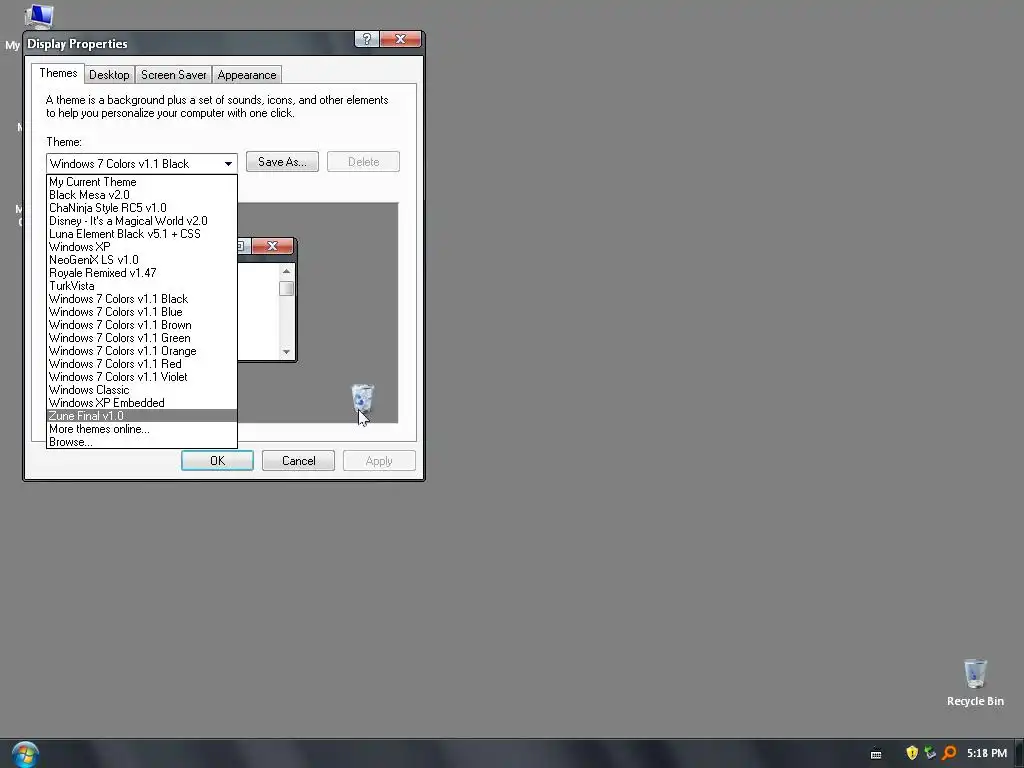Select Windows 7 Colors v1.1 Blue
Image resolution: width=1024 pixels, height=768 pixels.
pyautogui.click(x=142, y=312)
